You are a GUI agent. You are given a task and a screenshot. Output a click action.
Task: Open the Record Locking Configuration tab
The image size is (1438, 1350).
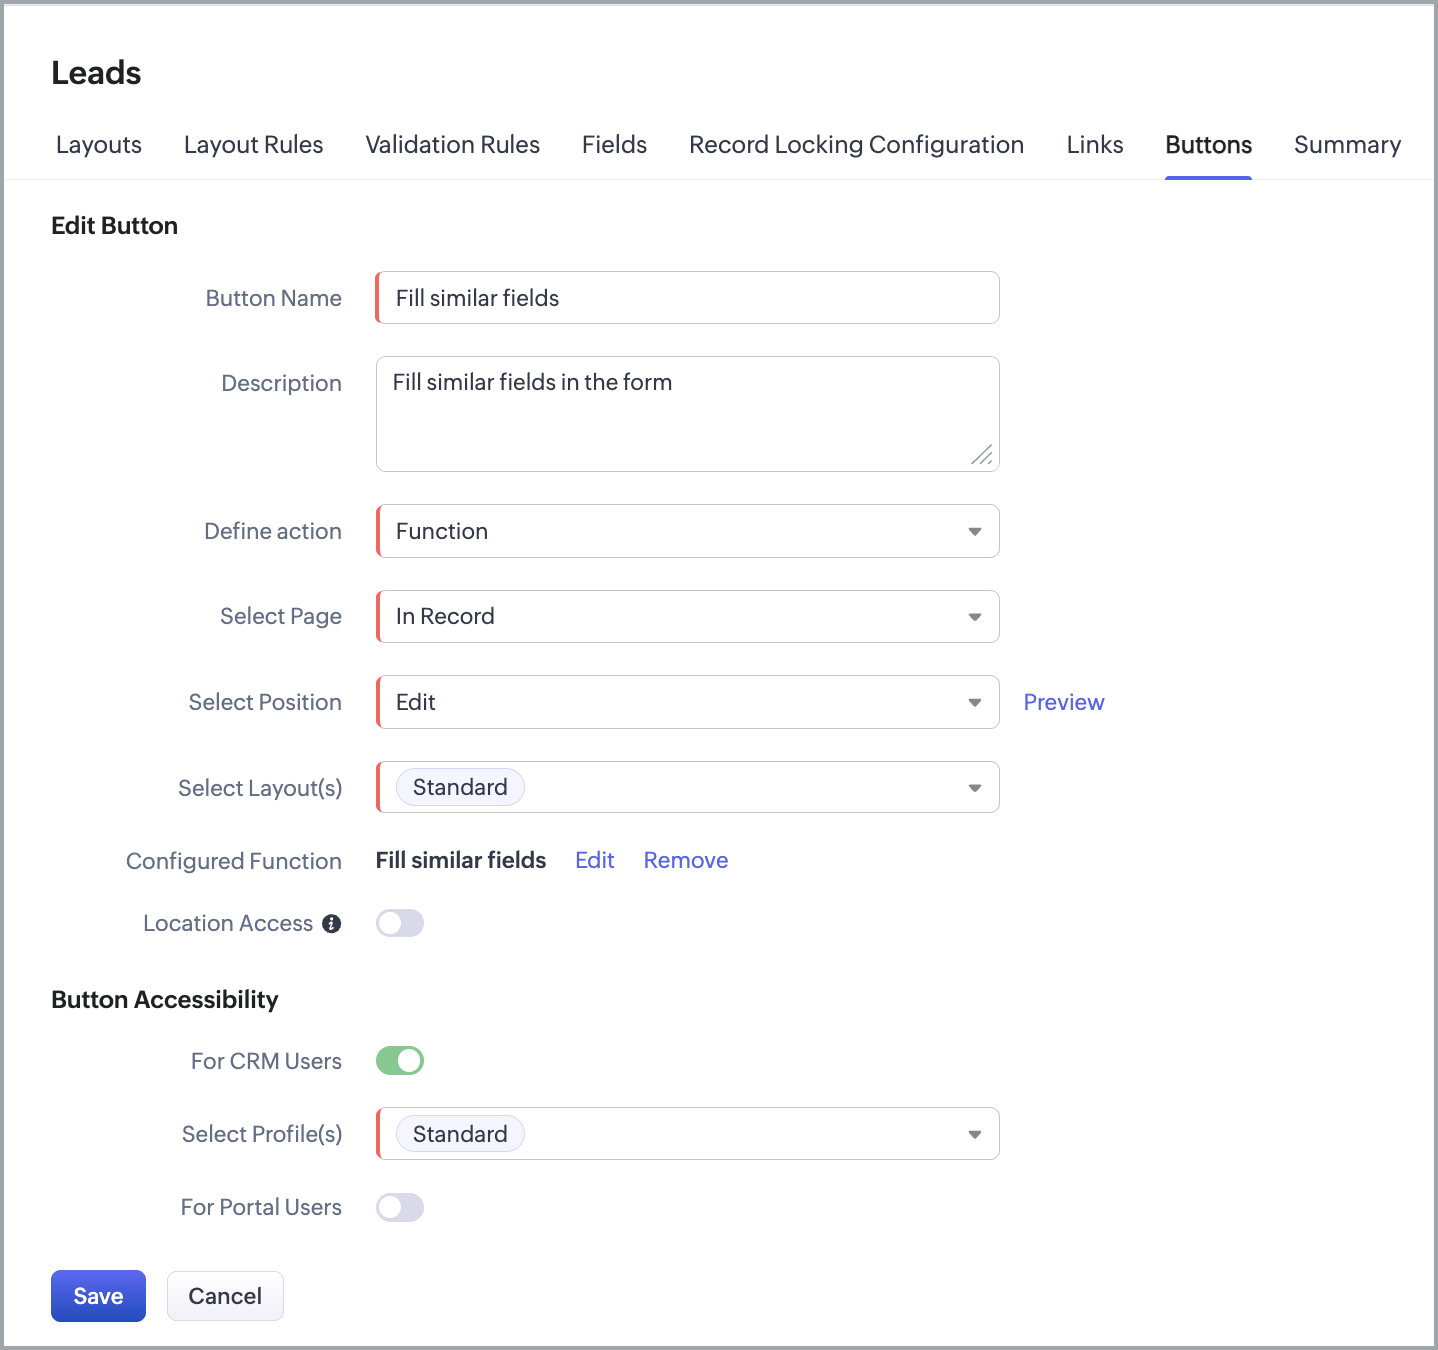click(856, 145)
